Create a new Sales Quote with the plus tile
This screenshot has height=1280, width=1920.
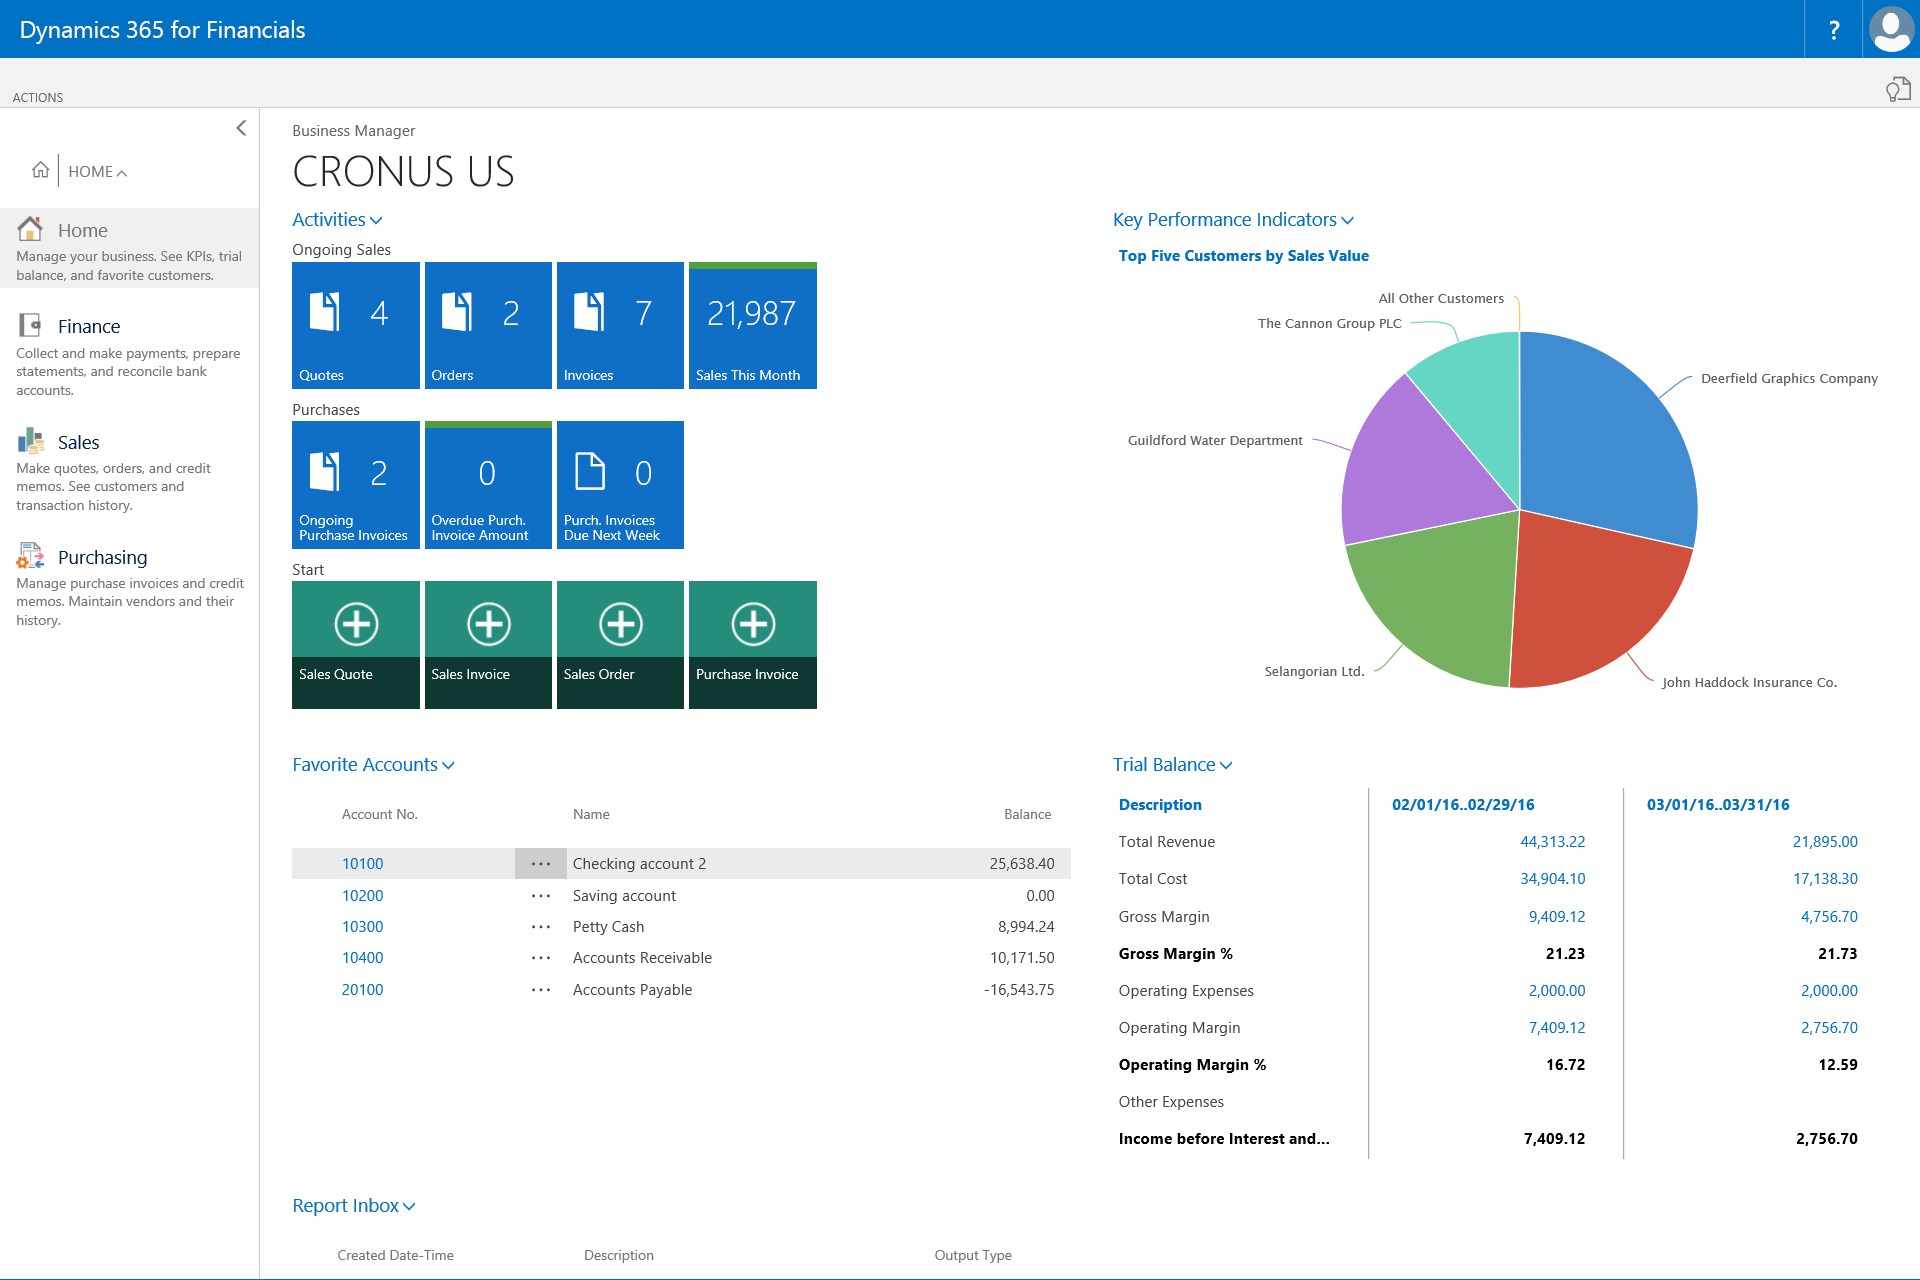point(355,645)
